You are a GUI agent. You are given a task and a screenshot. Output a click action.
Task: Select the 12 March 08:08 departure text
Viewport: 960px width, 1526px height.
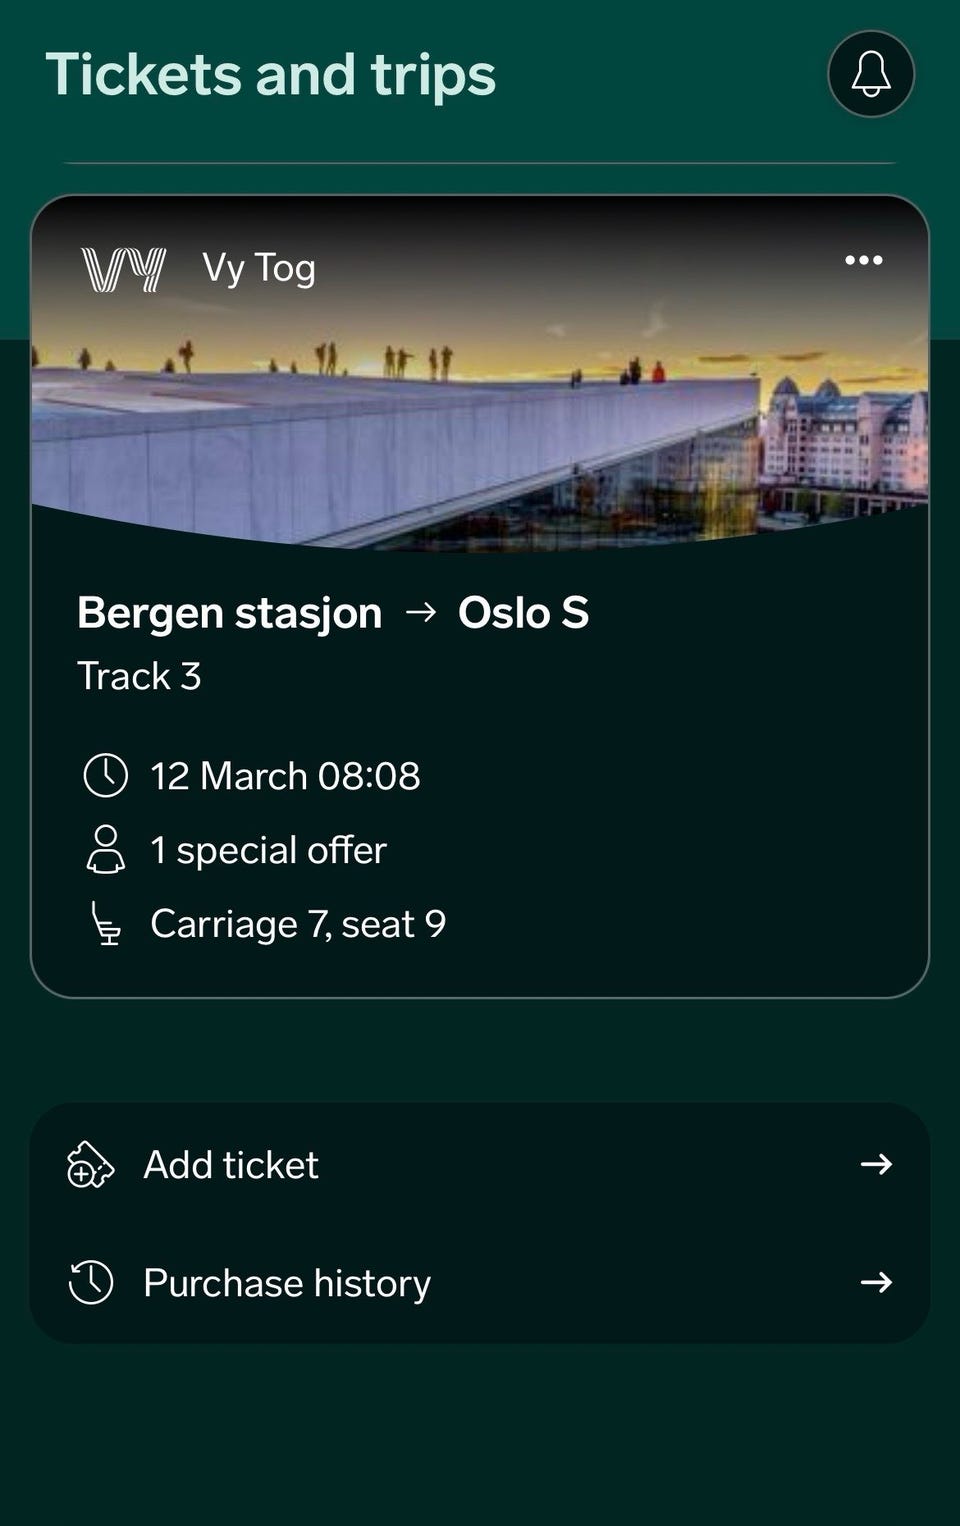[285, 776]
